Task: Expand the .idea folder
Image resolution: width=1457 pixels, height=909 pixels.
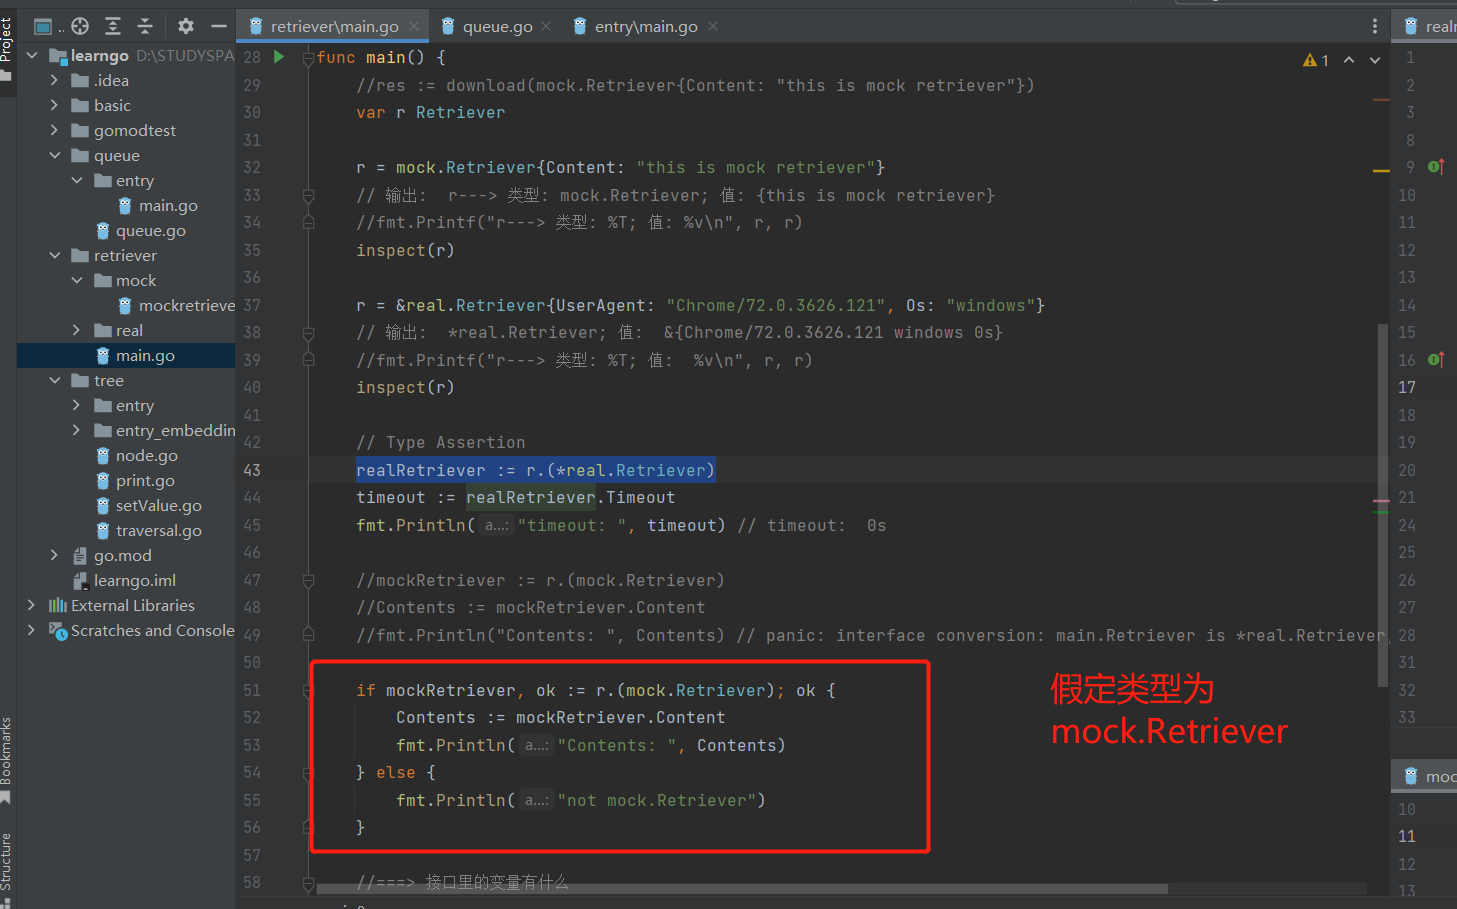Action: 54,80
